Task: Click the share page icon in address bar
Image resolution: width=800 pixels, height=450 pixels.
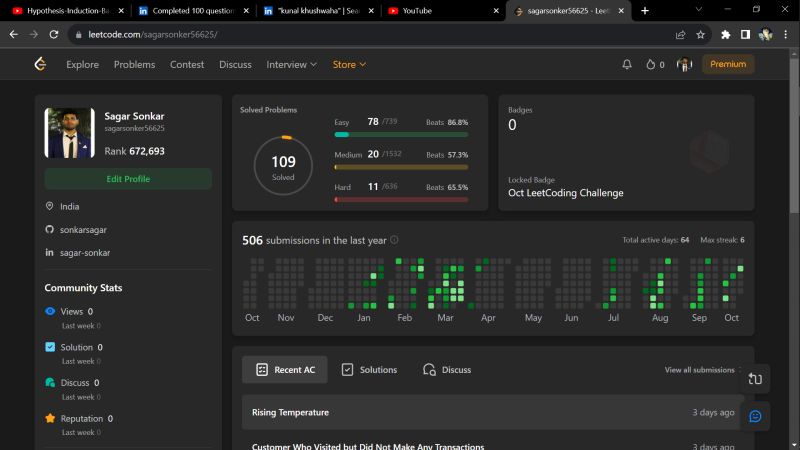Action: pos(680,35)
